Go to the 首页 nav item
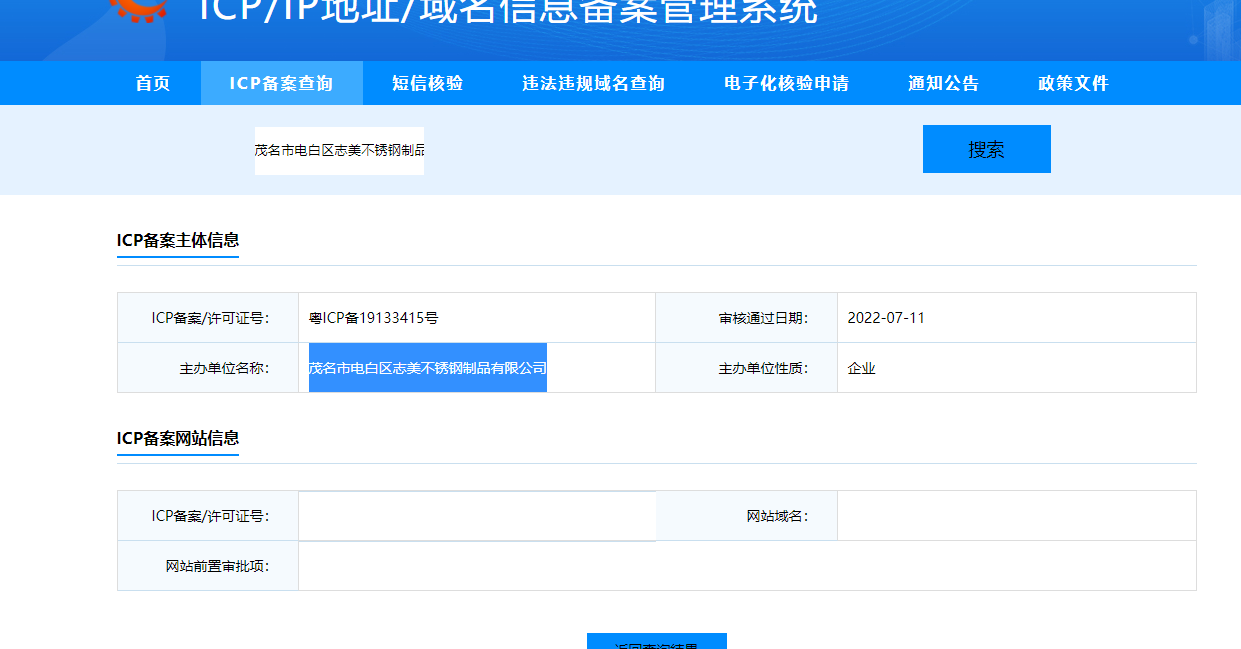The width and height of the screenshot is (1241, 649). coord(153,83)
